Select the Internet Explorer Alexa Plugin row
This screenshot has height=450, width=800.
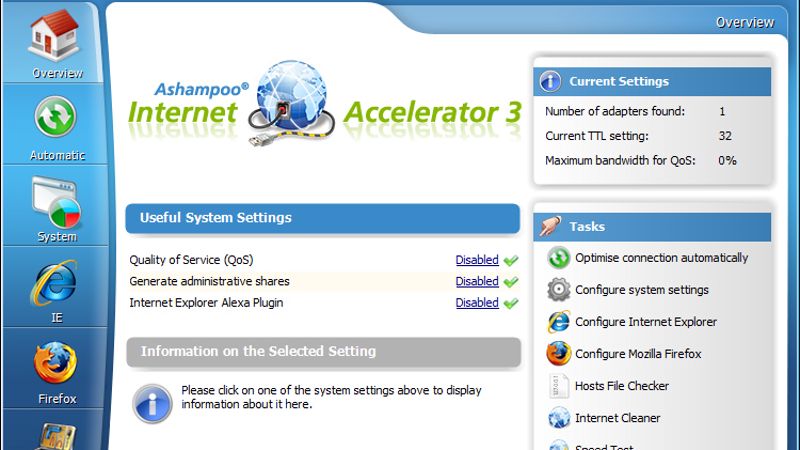click(x=323, y=303)
